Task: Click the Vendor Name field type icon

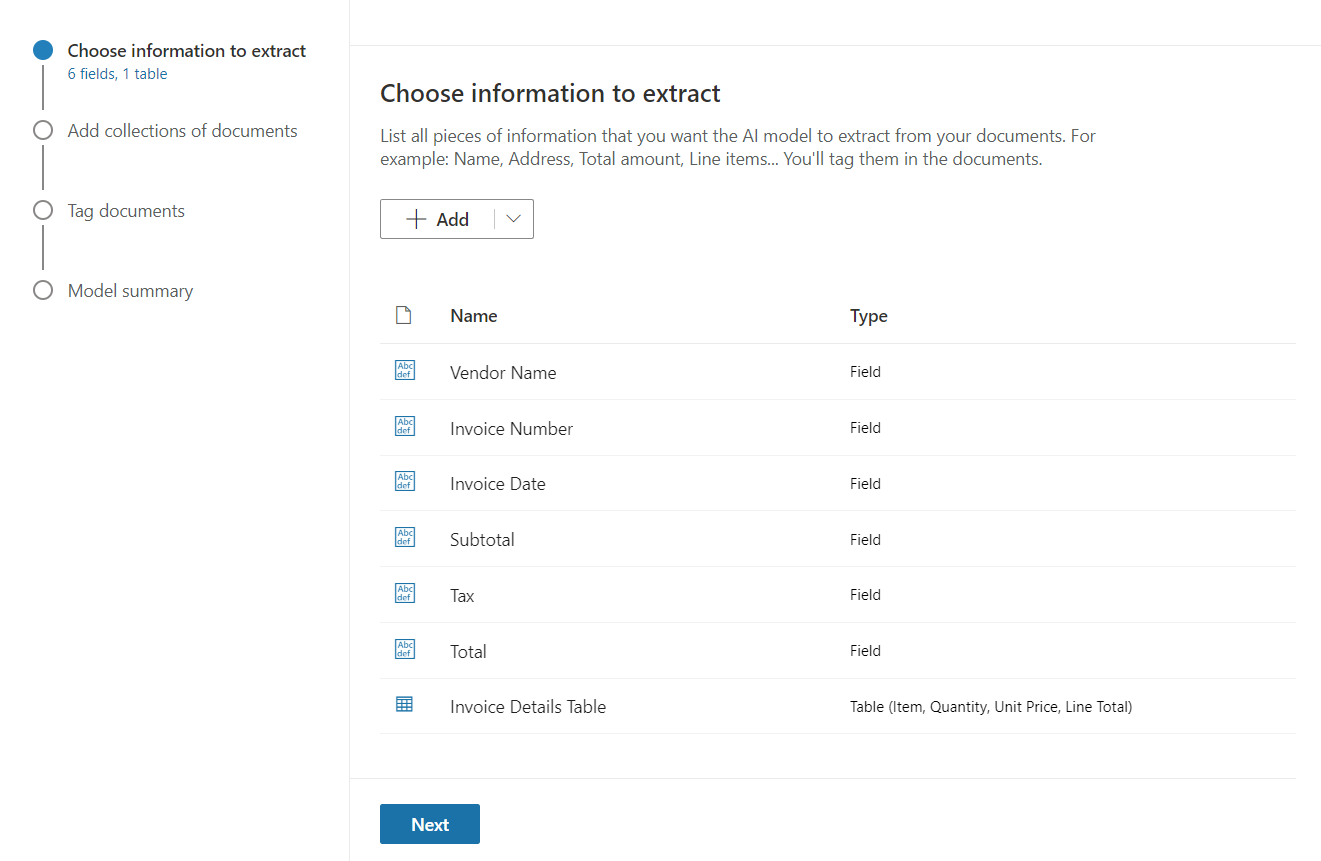Action: (404, 371)
